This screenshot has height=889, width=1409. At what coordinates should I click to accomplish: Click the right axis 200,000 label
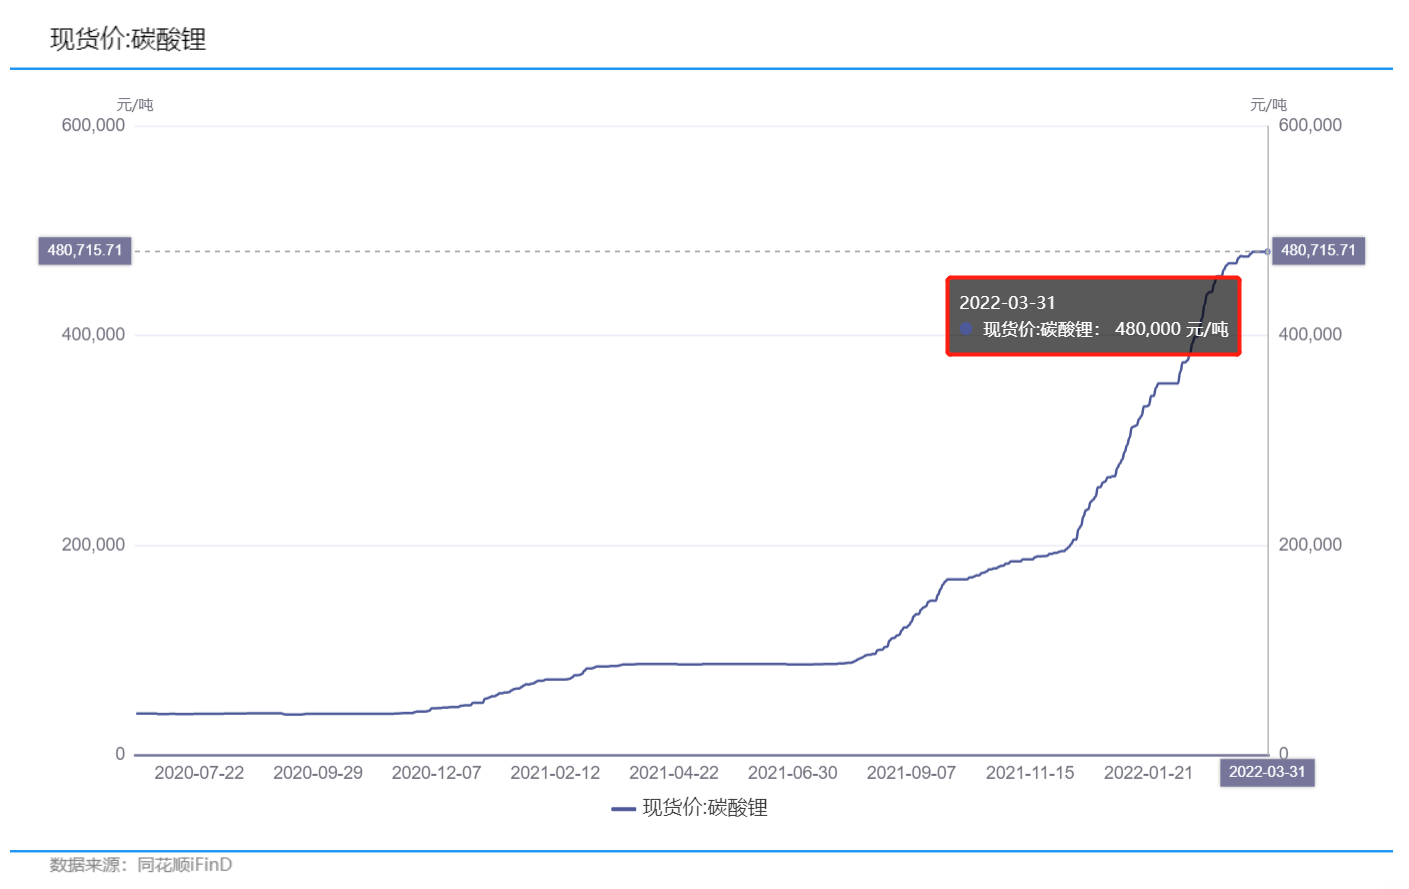(x=1310, y=545)
